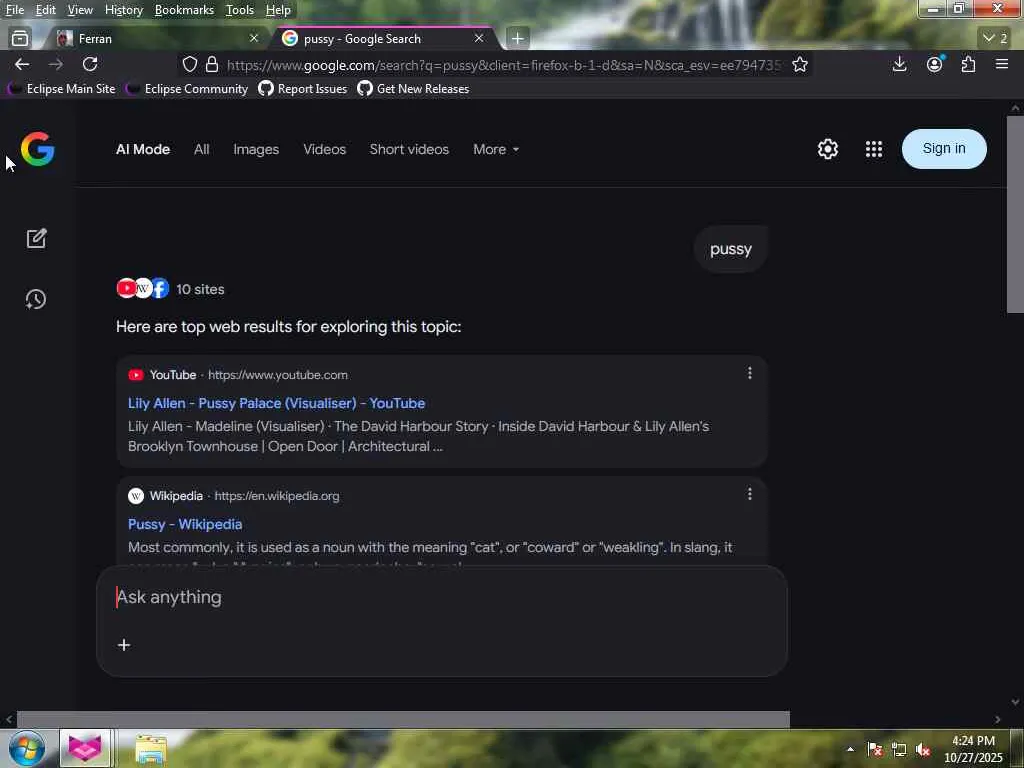The image size is (1024, 768).
Task: Click the 10 sites sources label
Action: pos(200,289)
